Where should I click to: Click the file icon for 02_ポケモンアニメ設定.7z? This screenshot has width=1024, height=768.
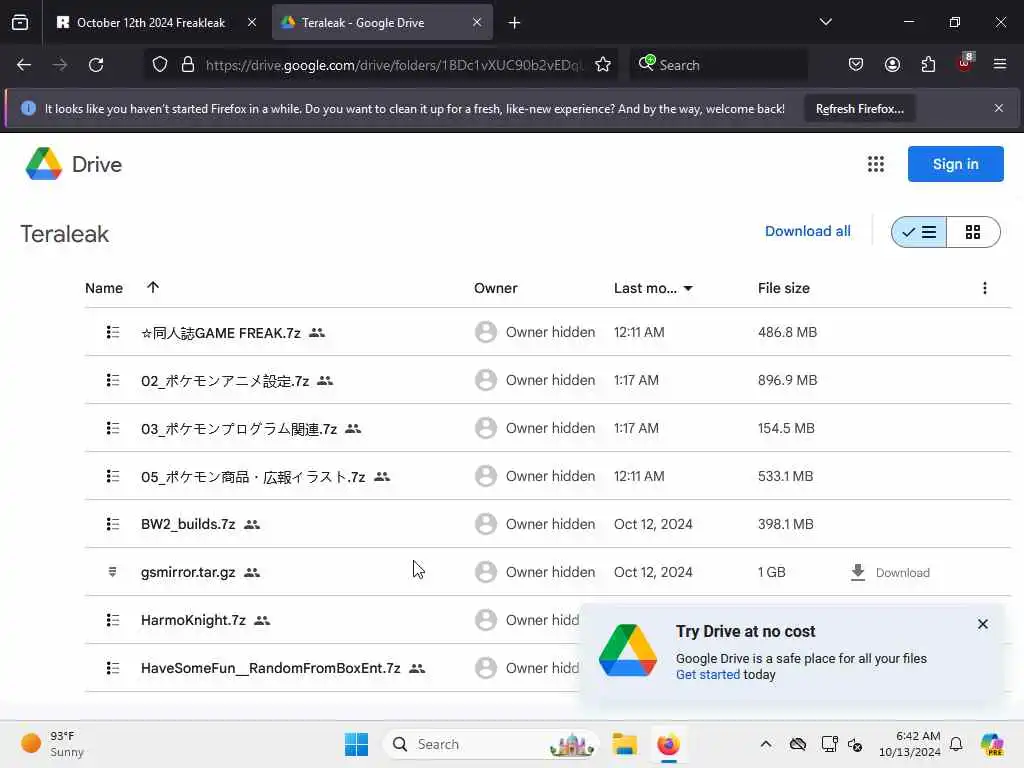[x=112, y=380]
